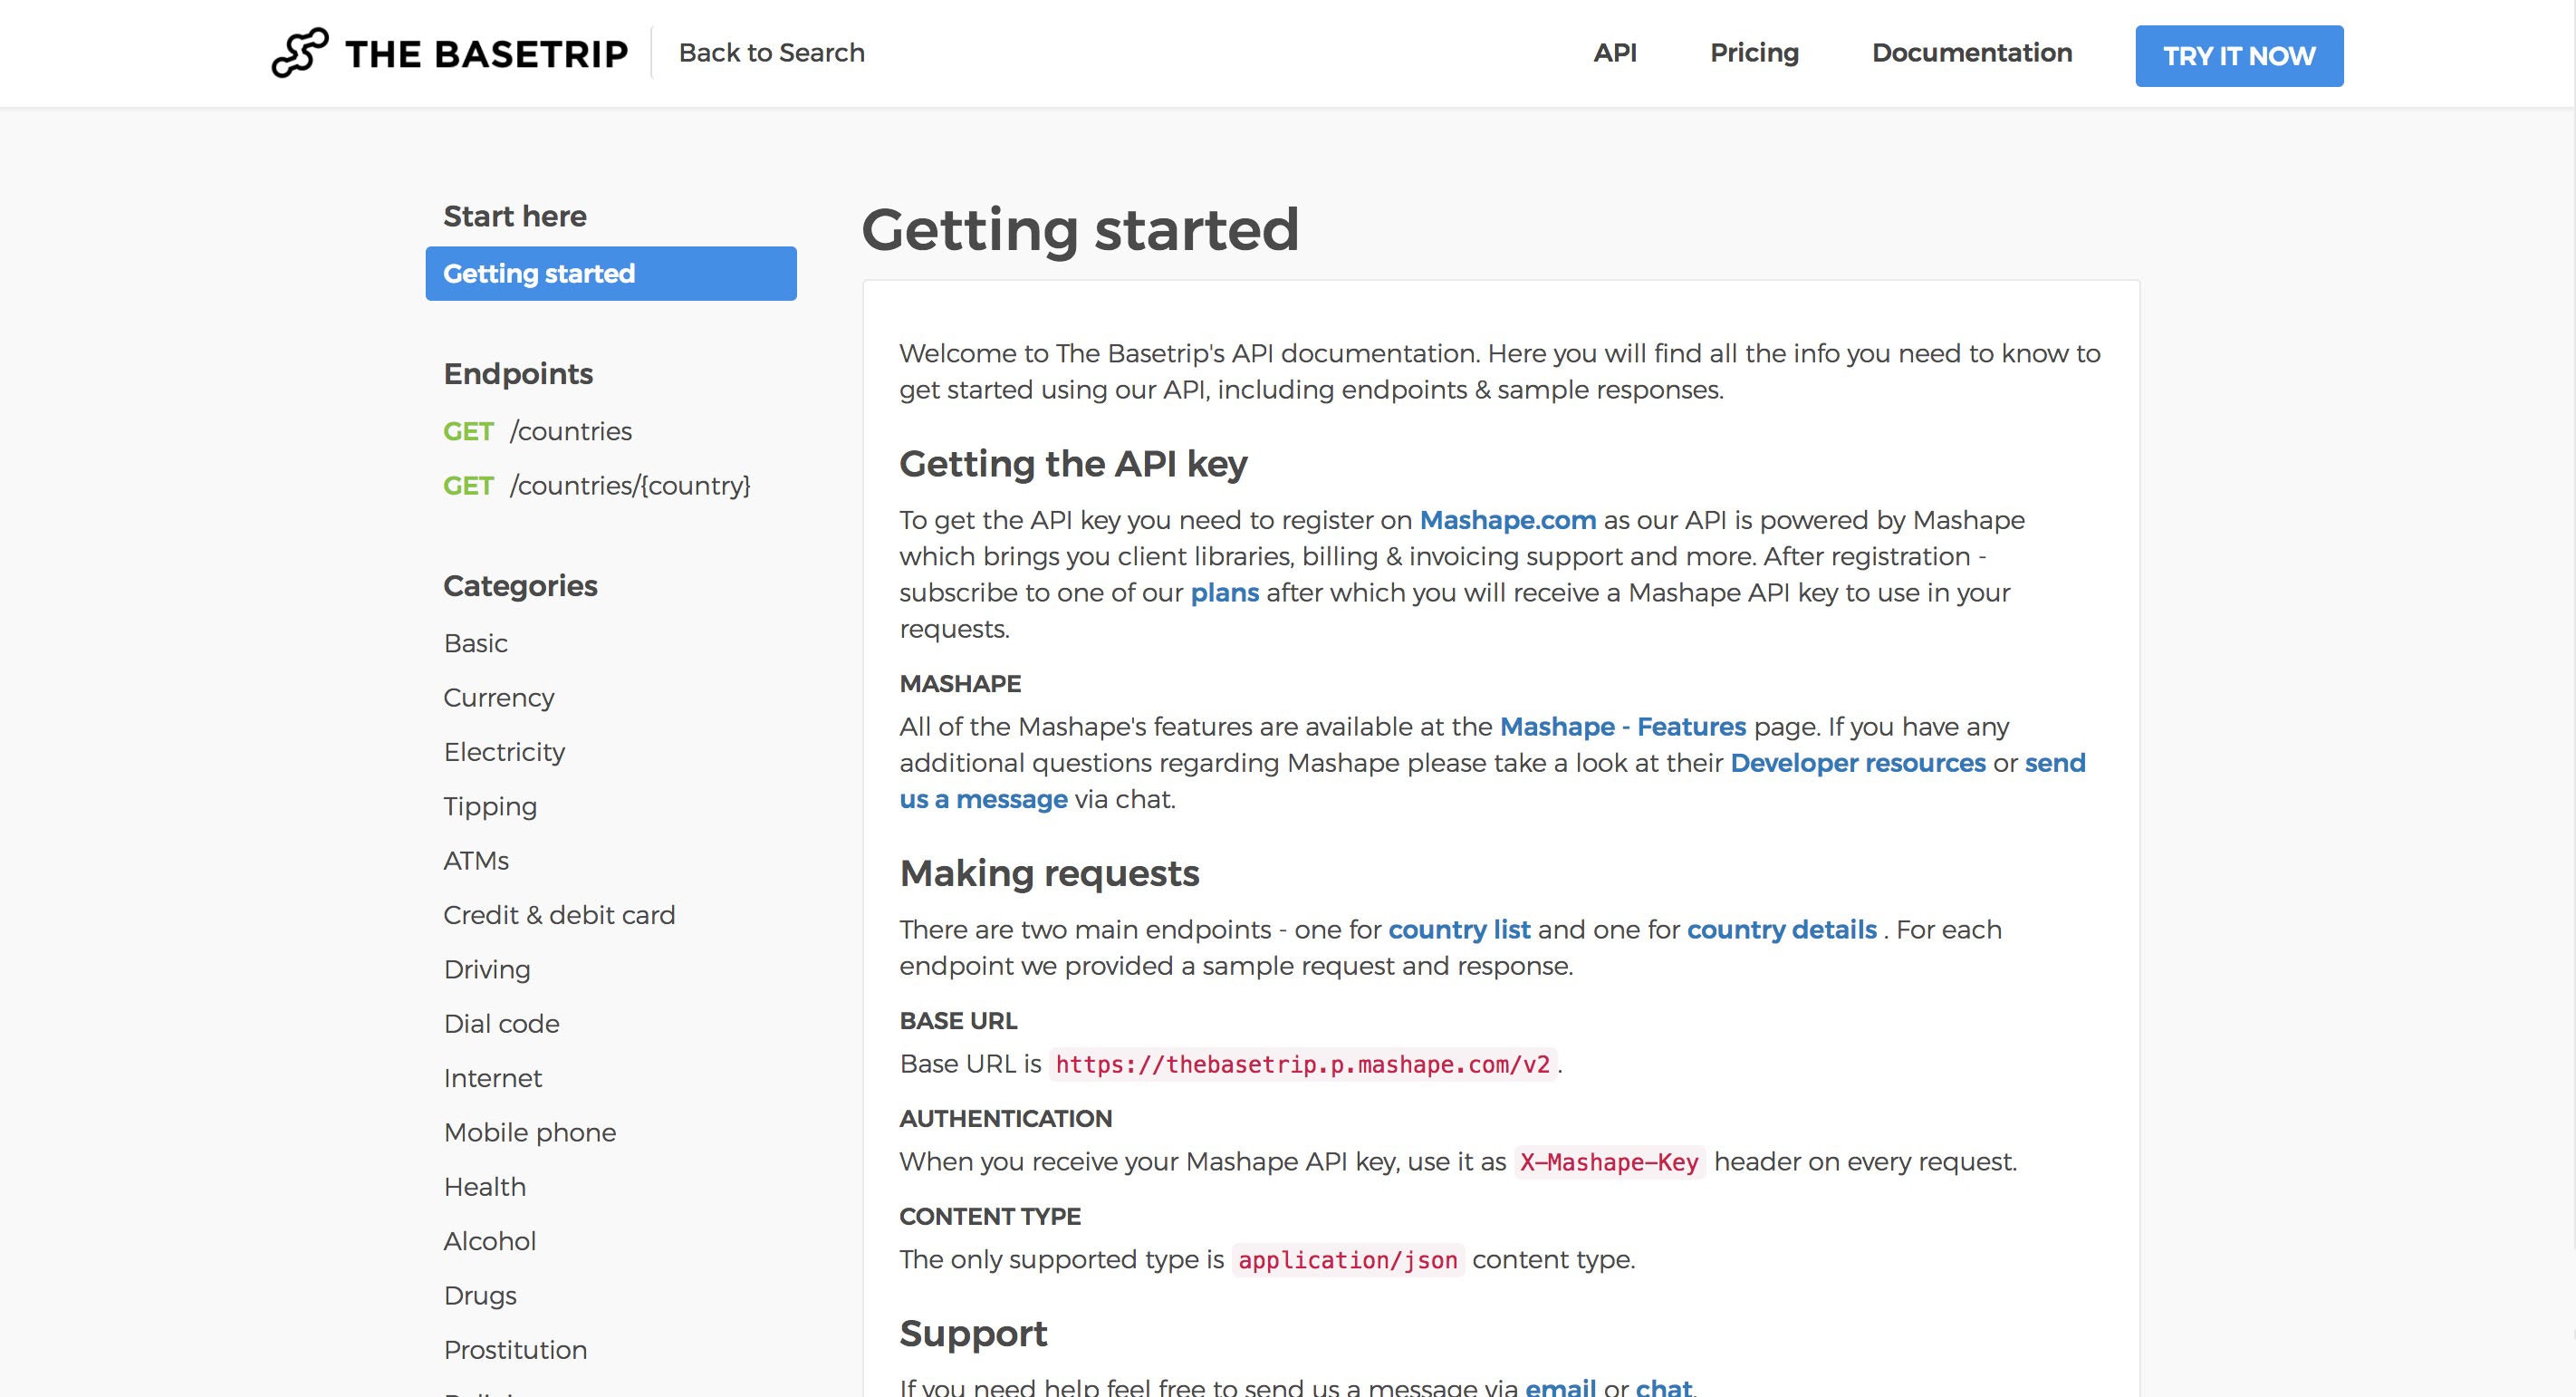Open Mashape - Features link

point(1622,727)
